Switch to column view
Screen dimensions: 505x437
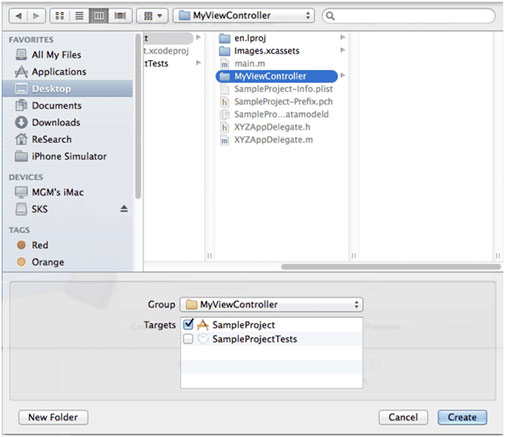[x=99, y=16]
